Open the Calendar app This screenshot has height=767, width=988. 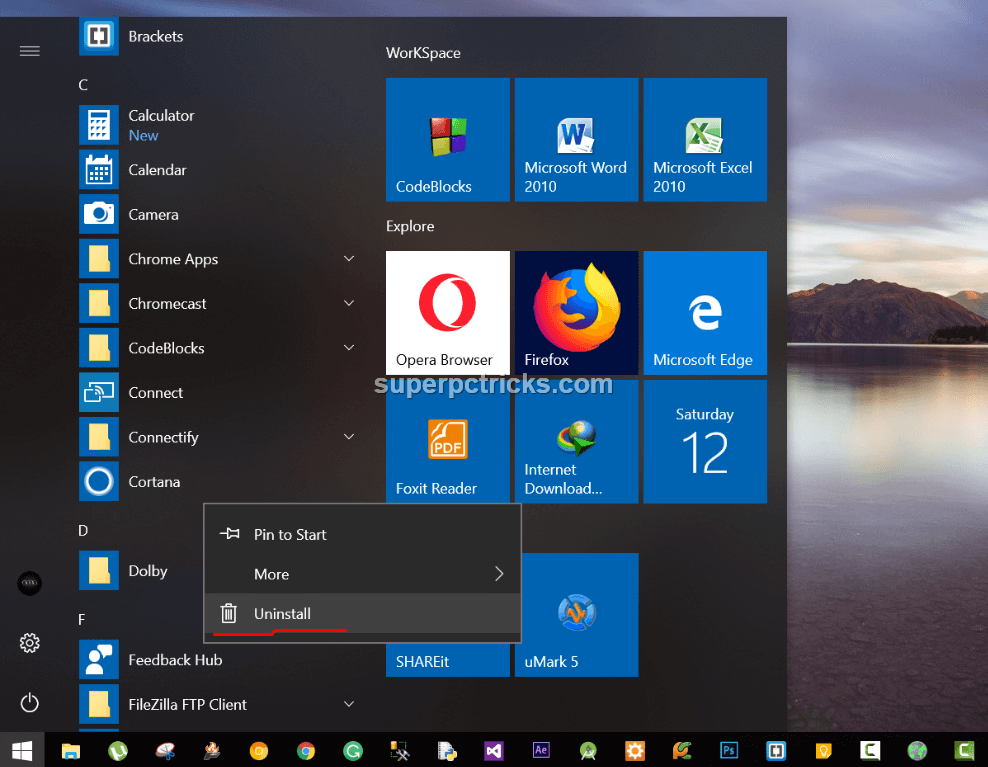217,170
